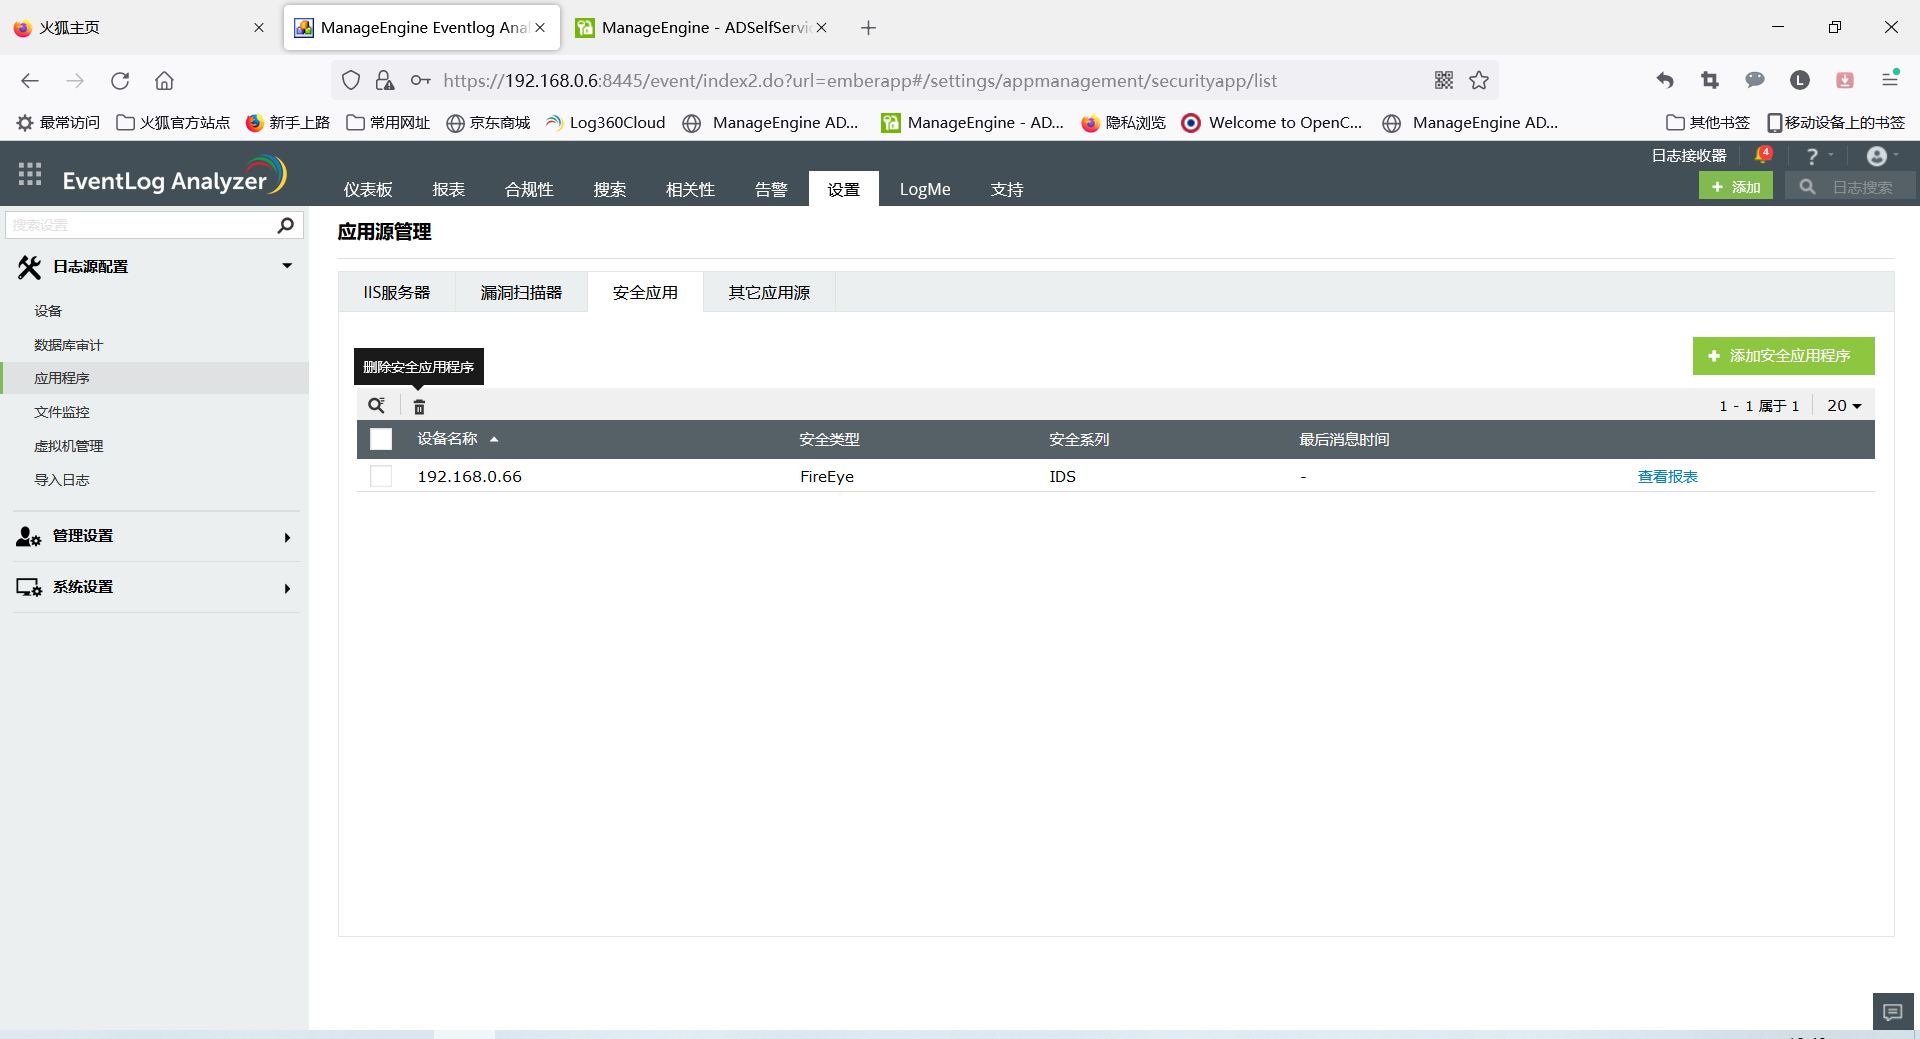The height and width of the screenshot is (1039, 1920).
Task: Click the saved-password key icon in address bar
Action: [421, 81]
